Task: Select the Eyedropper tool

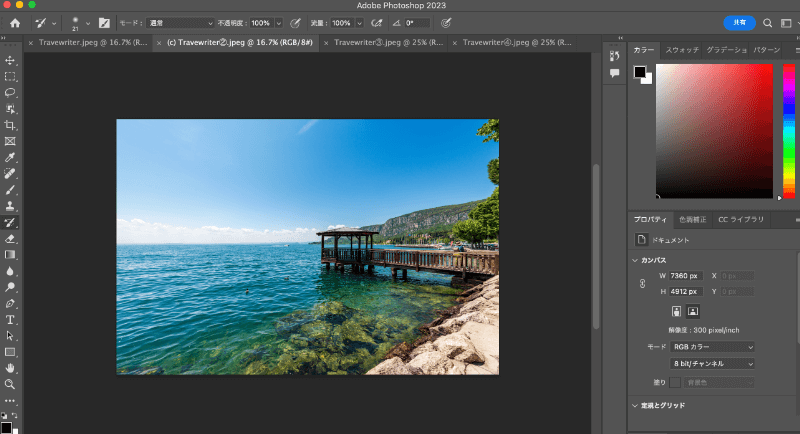Action: pos(10,157)
